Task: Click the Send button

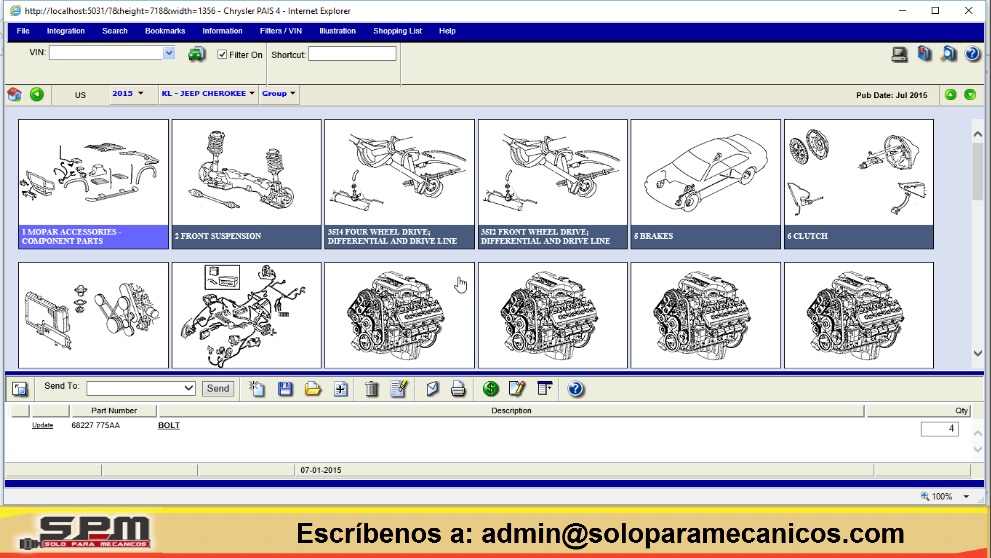Action: (x=218, y=388)
